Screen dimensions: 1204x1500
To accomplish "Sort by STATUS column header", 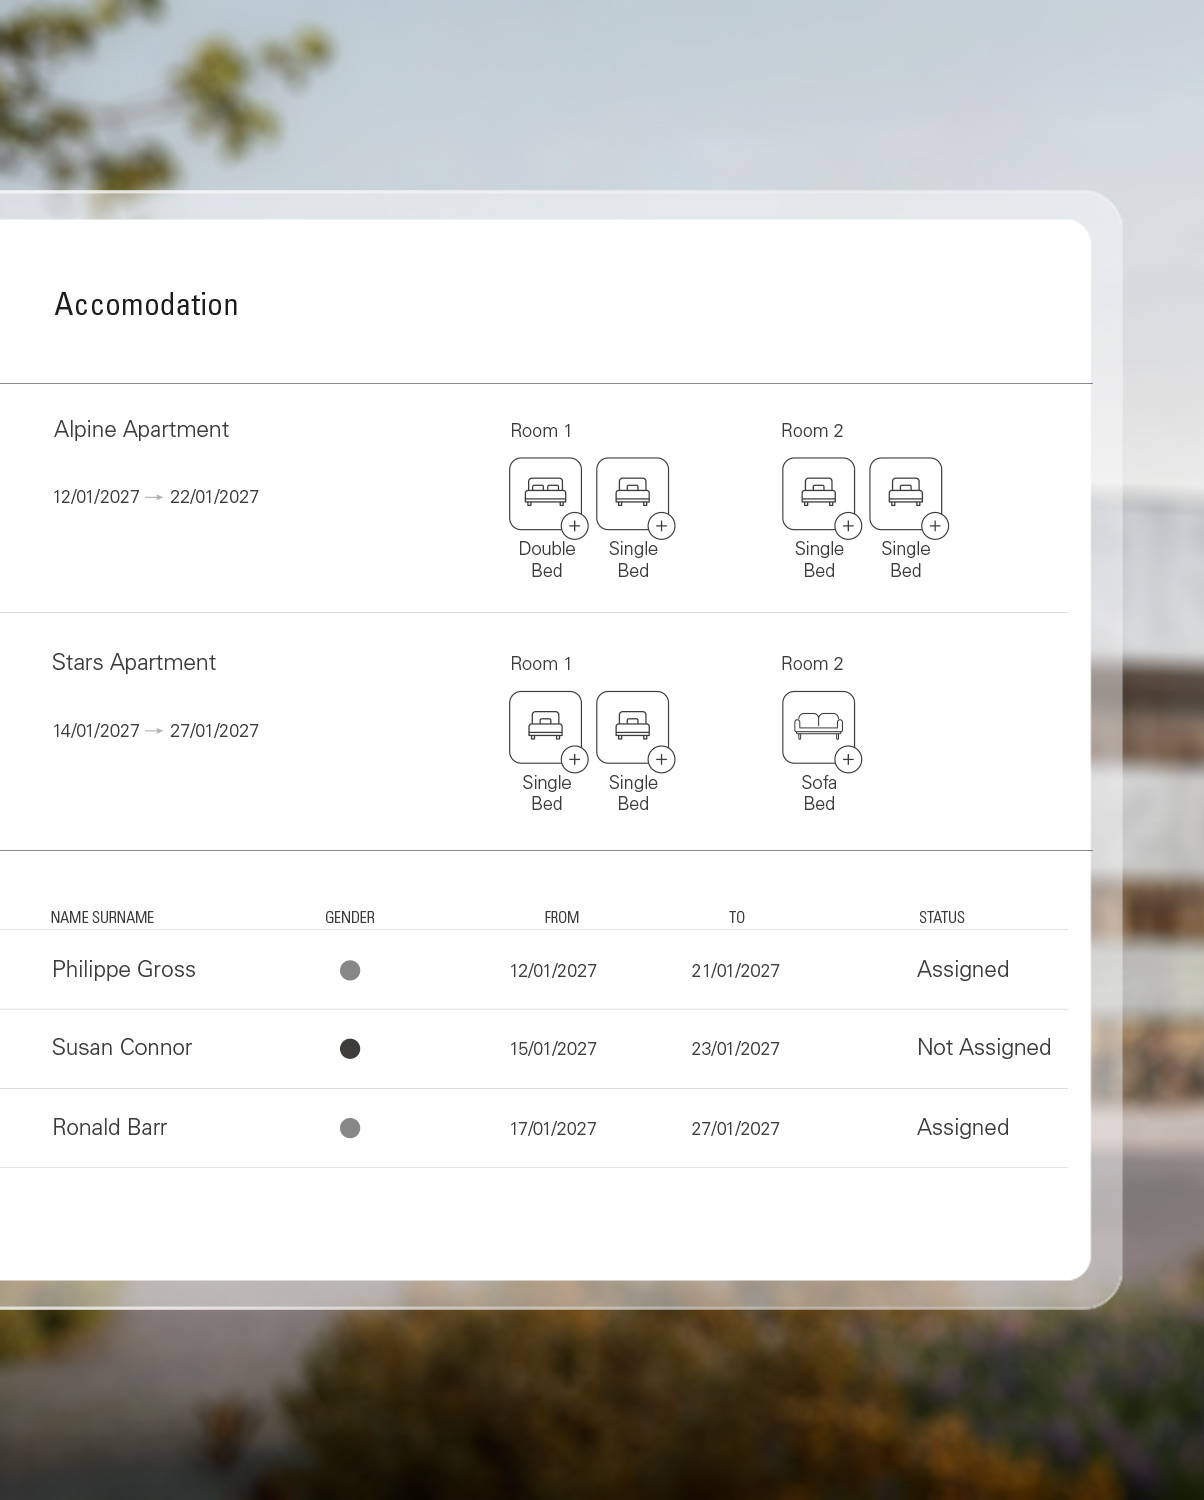I will [942, 917].
